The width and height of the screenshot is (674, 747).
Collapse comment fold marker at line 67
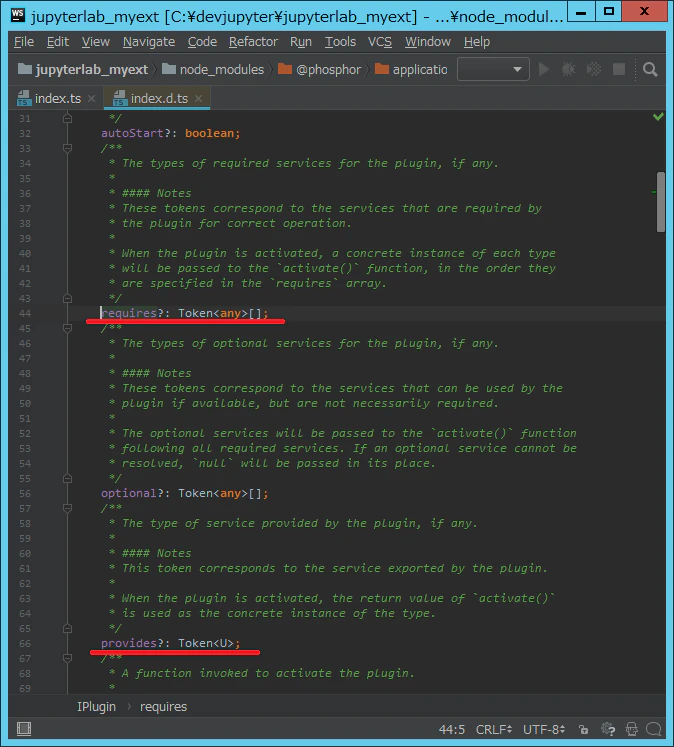[x=68, y=658]
